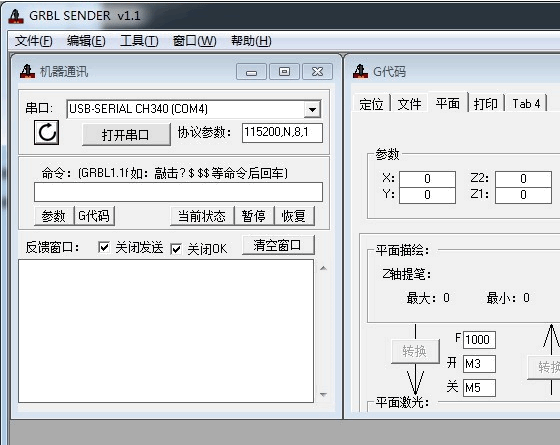Close the 机器通讯 window
Viewport: 560px width, 445px height.
tap(318, 72)
